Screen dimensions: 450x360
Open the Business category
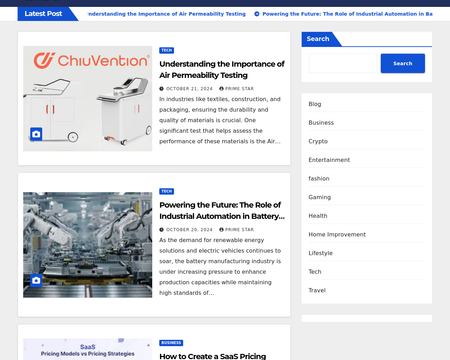pyautogui.click(x=321, y=123)
